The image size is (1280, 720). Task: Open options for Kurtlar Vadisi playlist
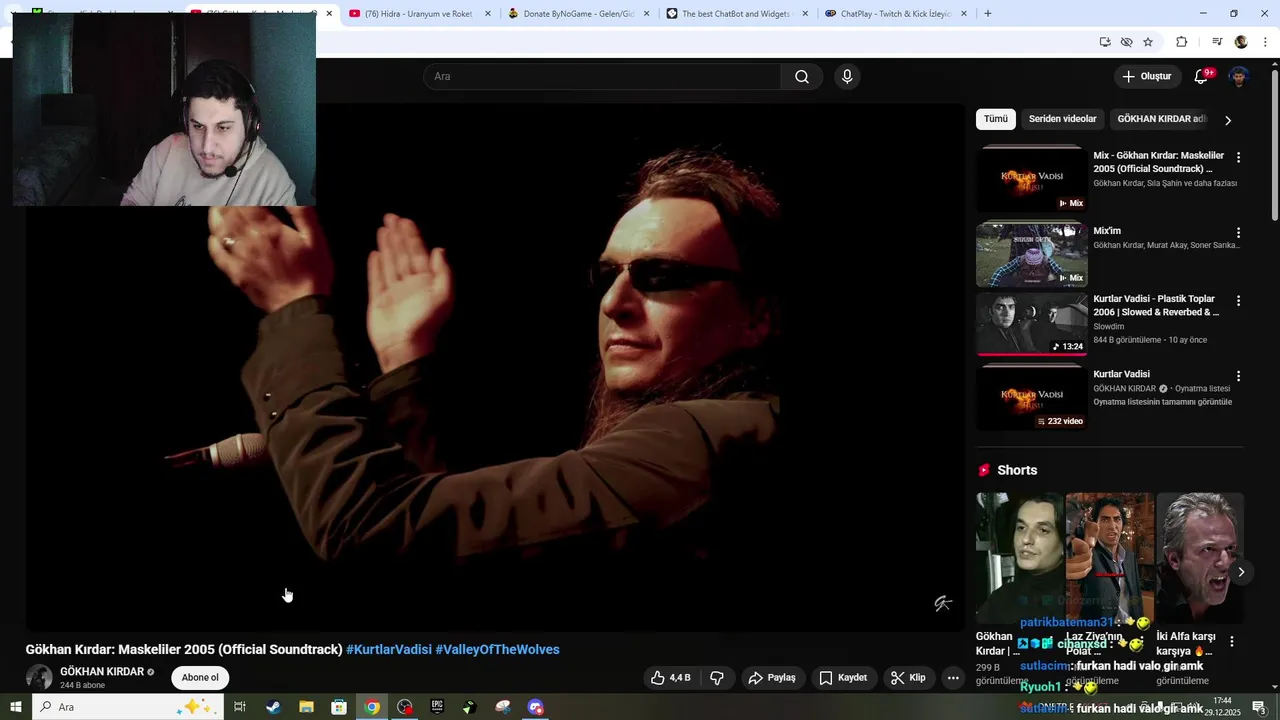(x=1238, y=376)
